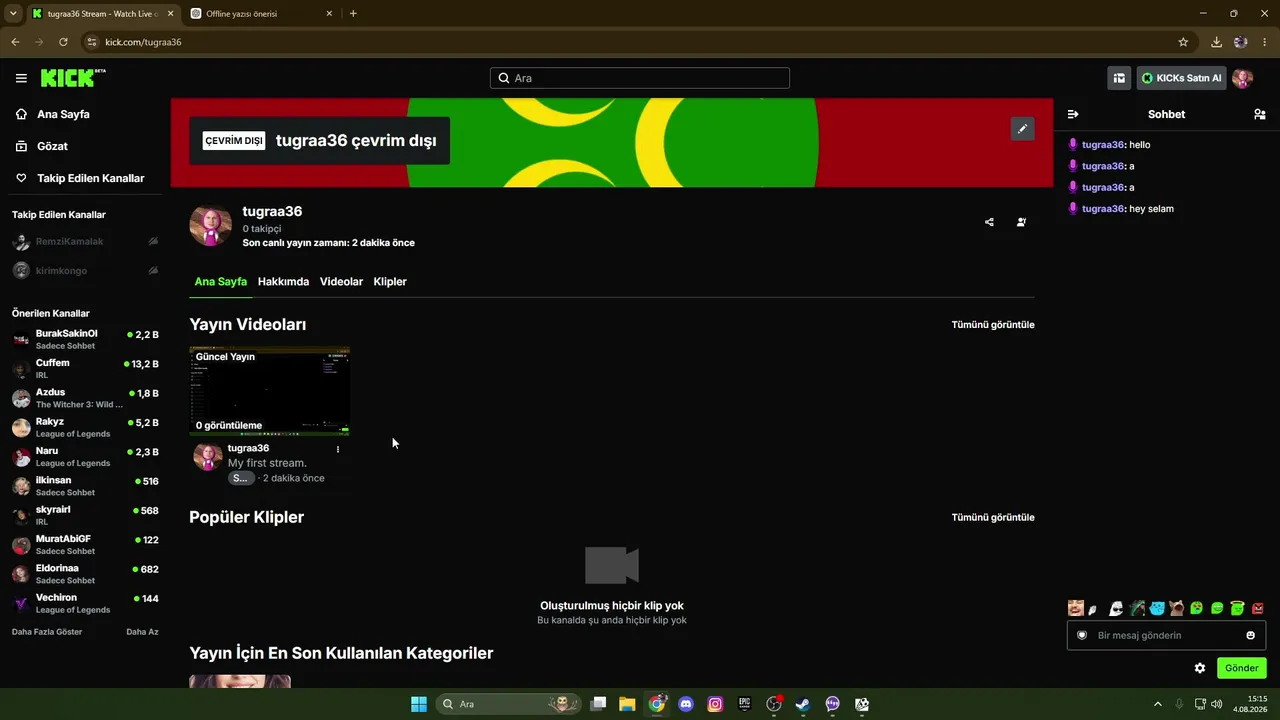Open the tugraa36 channel avatar
The image size is (1280, 720).
point(211,226)
